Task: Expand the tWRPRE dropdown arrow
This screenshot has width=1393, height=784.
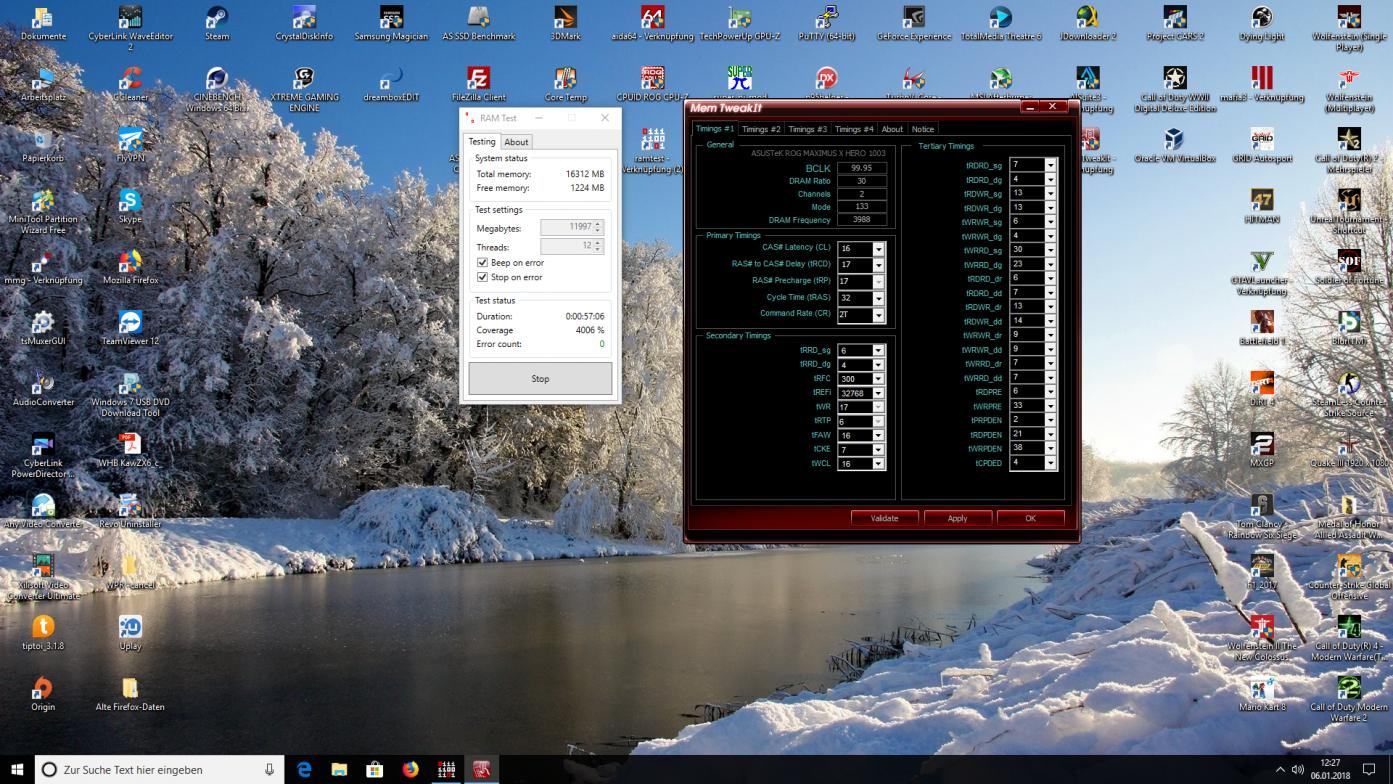Action: (1050, 406)
